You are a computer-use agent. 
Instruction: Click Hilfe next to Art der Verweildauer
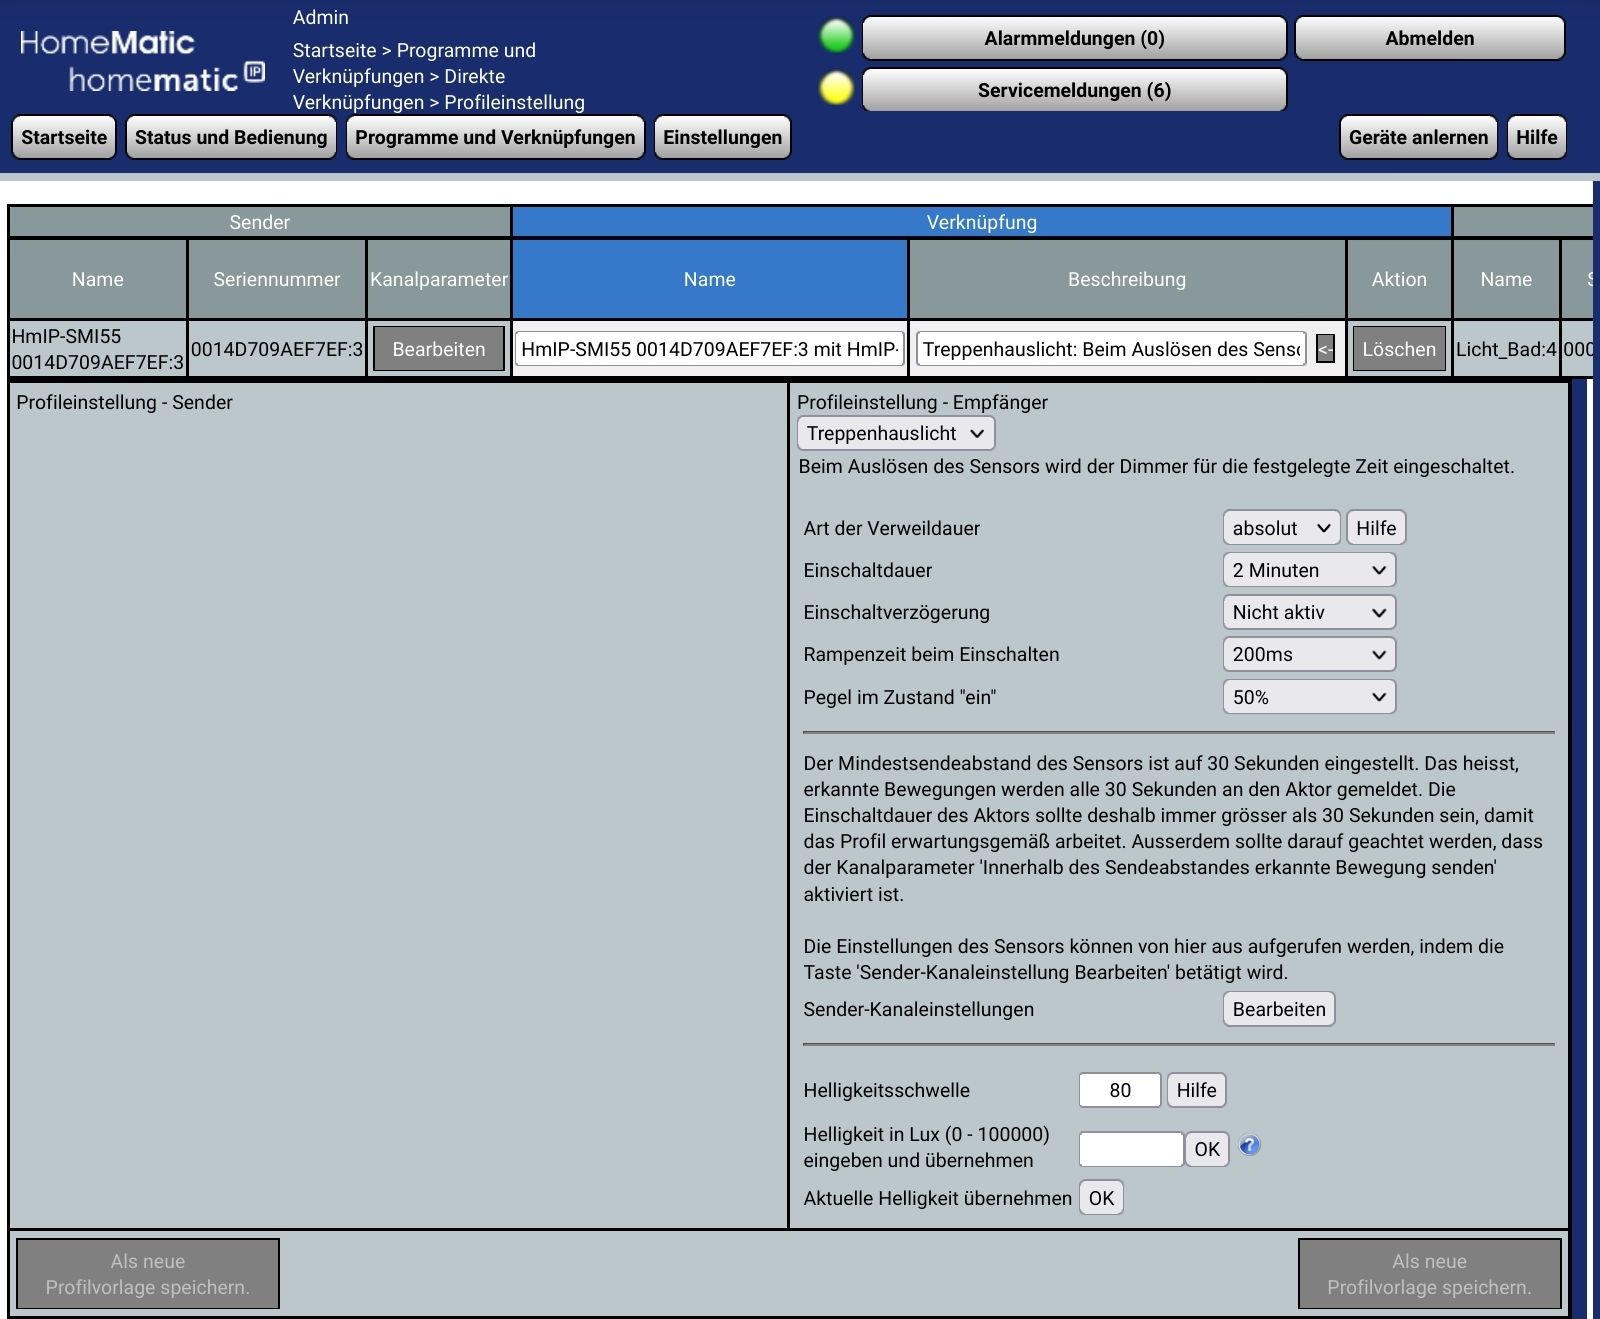tap(1376, 528)
